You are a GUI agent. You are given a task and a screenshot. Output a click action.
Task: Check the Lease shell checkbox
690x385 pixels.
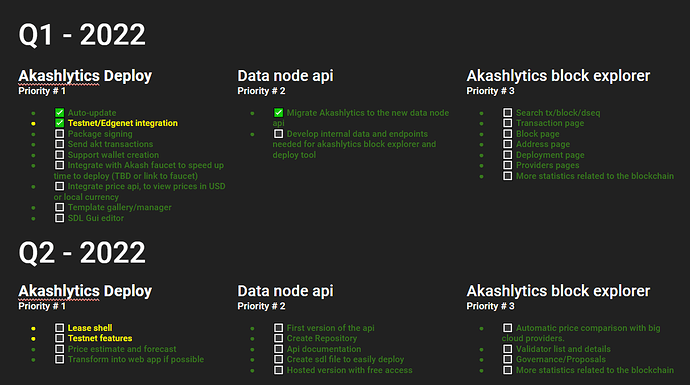pyautogui.click(x=59, y=328)
